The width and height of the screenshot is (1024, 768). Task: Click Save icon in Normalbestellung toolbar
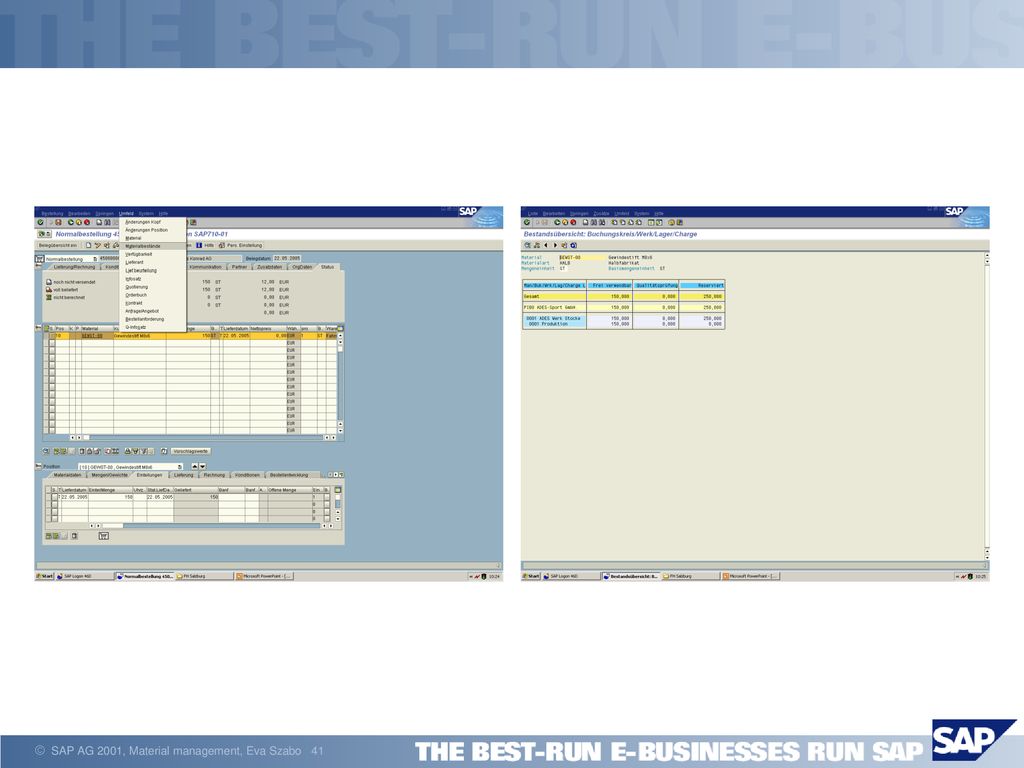tap(58, 222)
